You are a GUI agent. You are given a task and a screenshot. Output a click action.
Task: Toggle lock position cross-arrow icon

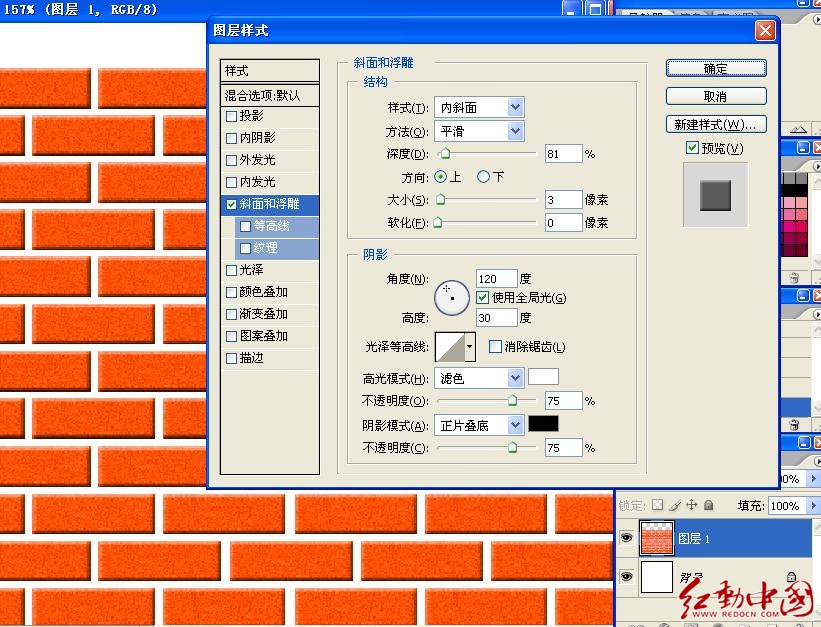pos(692,504)
